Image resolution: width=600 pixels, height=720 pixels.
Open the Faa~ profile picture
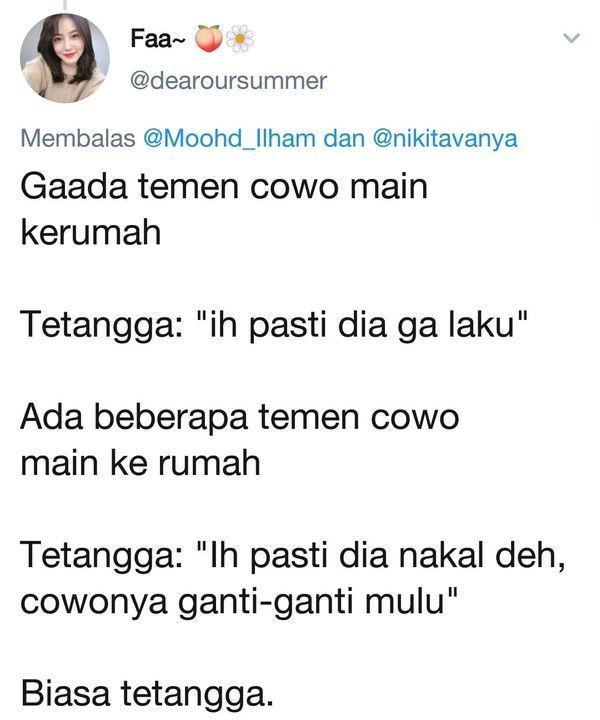pyautogui.click(x=65, y=58)
